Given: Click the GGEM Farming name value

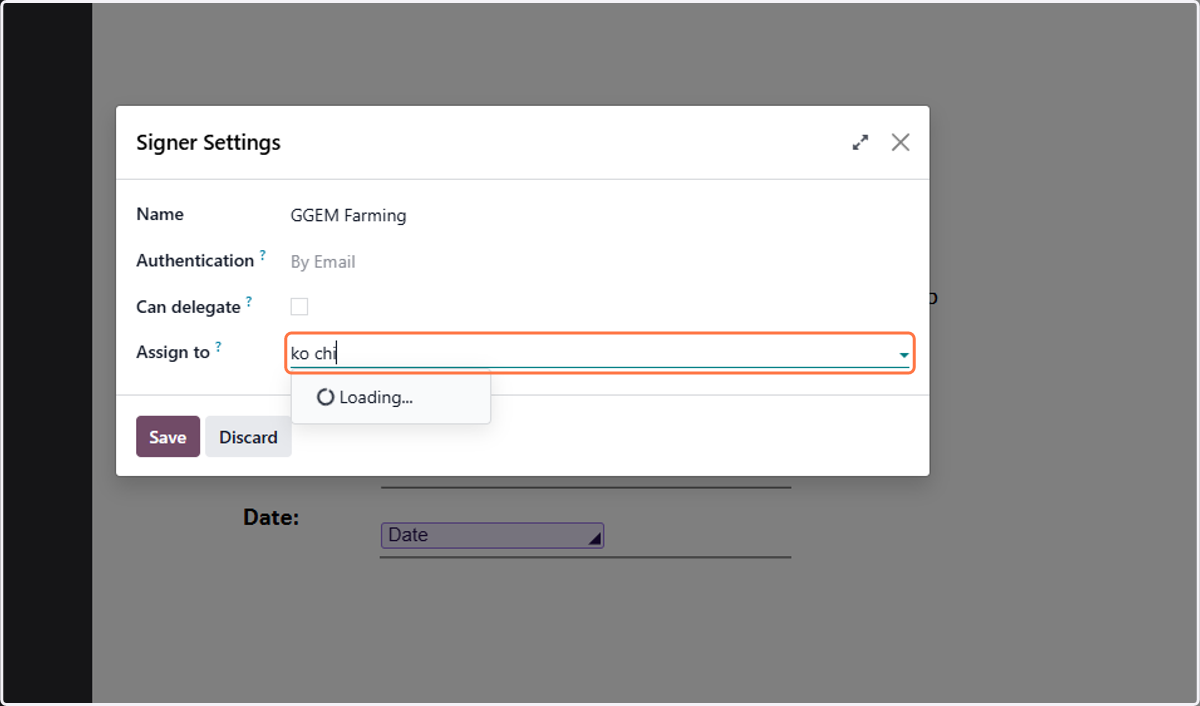Looking at the screenshot, I should tap(348, 215).
